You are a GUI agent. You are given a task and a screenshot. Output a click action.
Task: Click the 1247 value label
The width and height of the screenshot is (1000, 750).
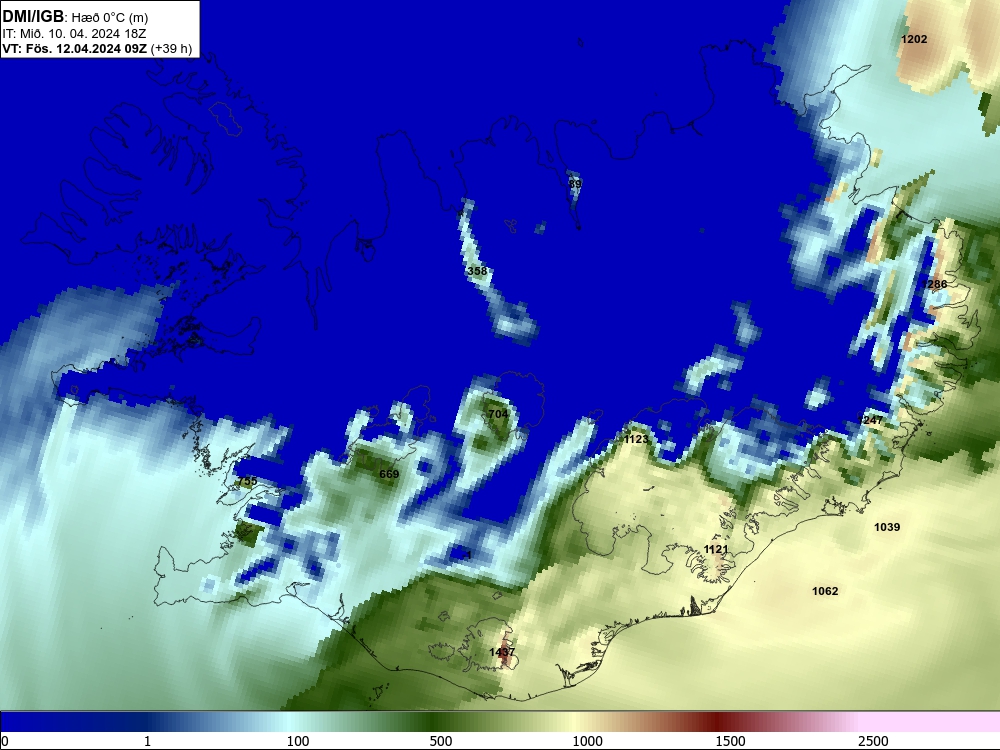point(871,420)
